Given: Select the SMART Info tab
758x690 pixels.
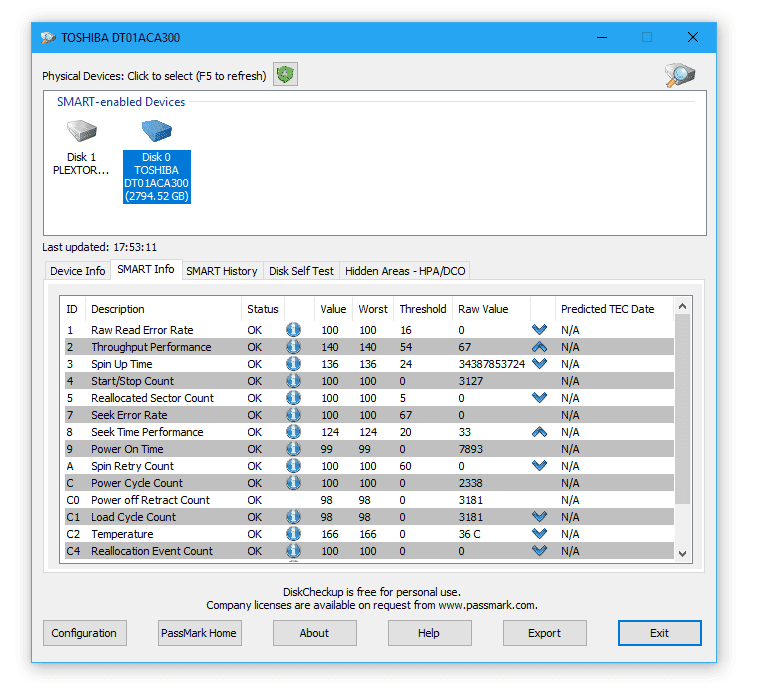Looking at the screenshot, I should [x=146, y=269].
